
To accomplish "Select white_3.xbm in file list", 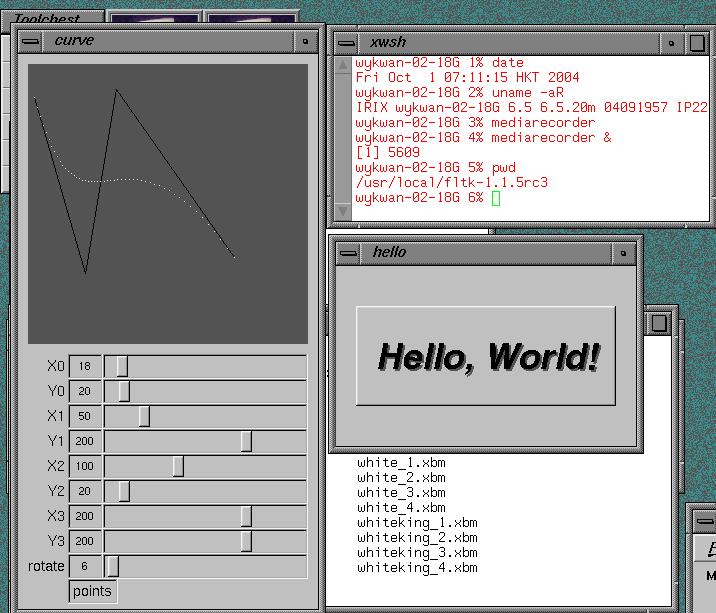I will click(401, 492).
